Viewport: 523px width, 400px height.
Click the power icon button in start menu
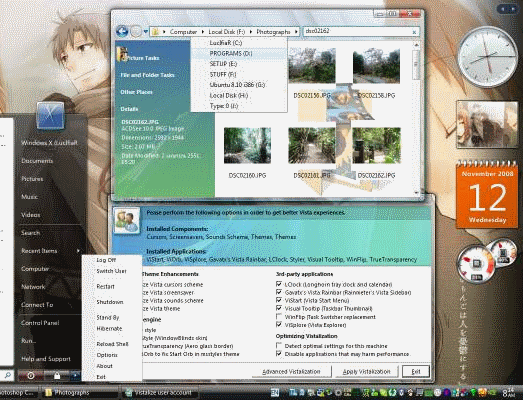point(31,376)
